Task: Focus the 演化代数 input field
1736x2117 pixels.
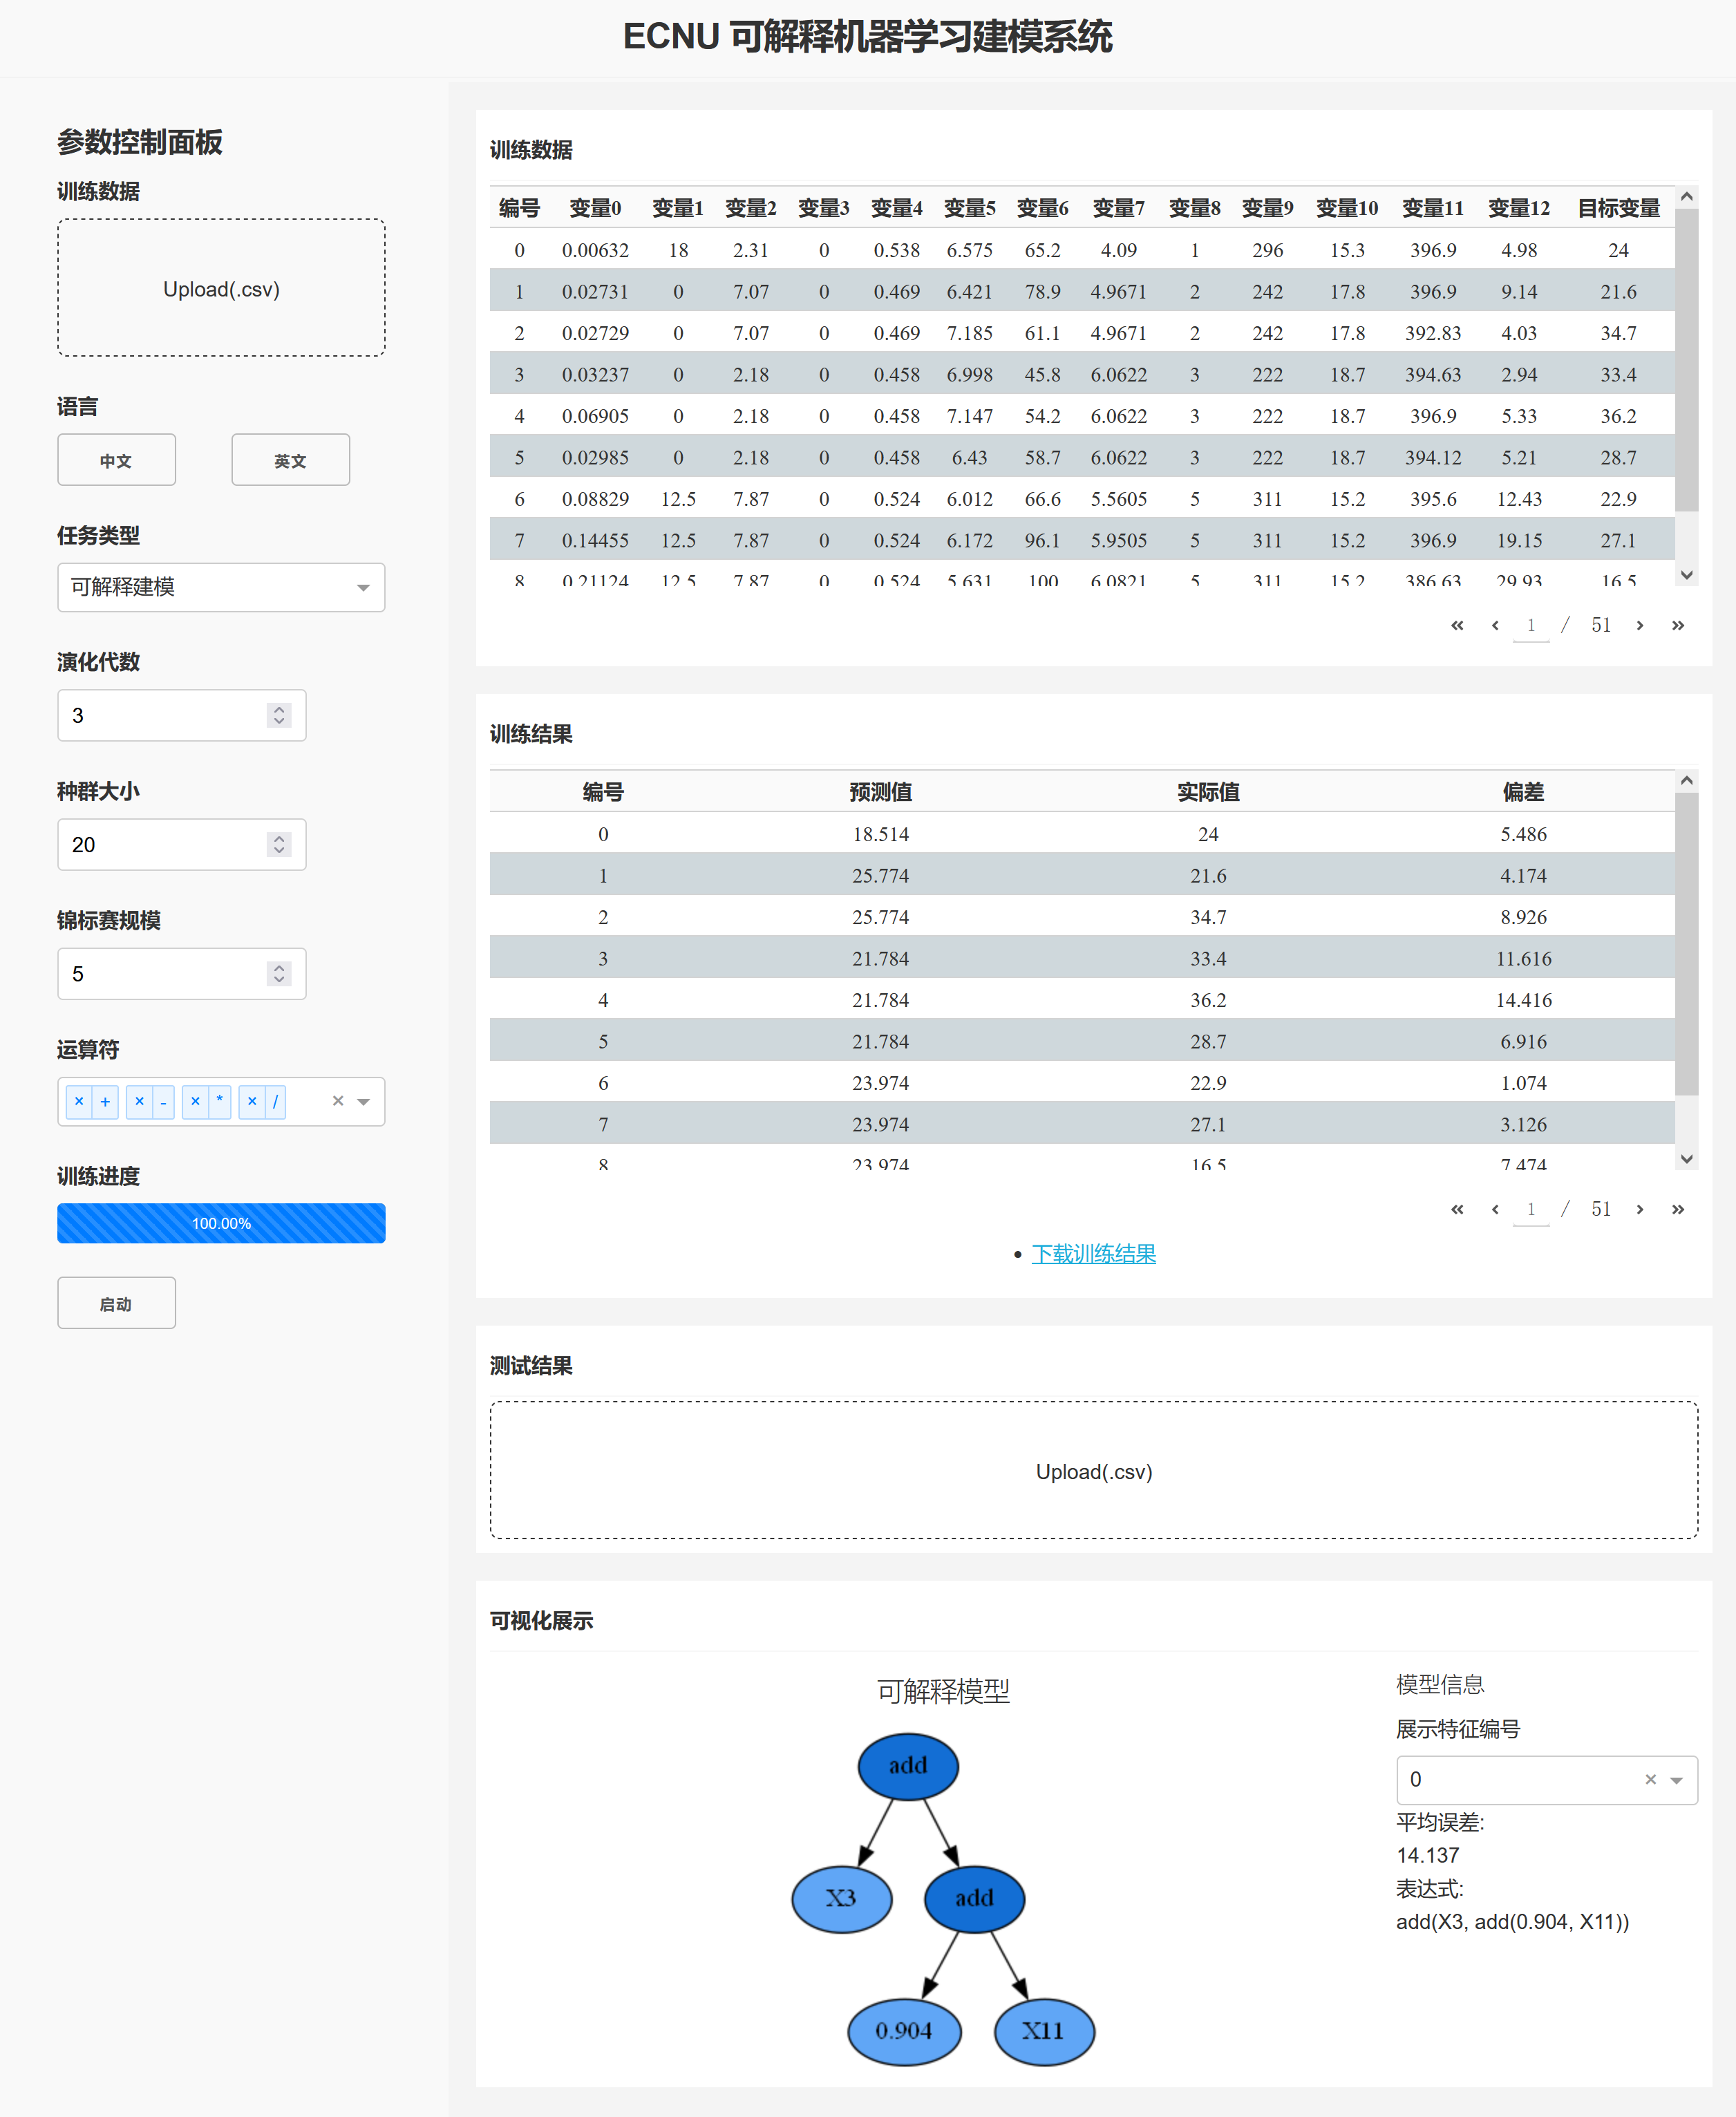Action: (x=181, y=715)
